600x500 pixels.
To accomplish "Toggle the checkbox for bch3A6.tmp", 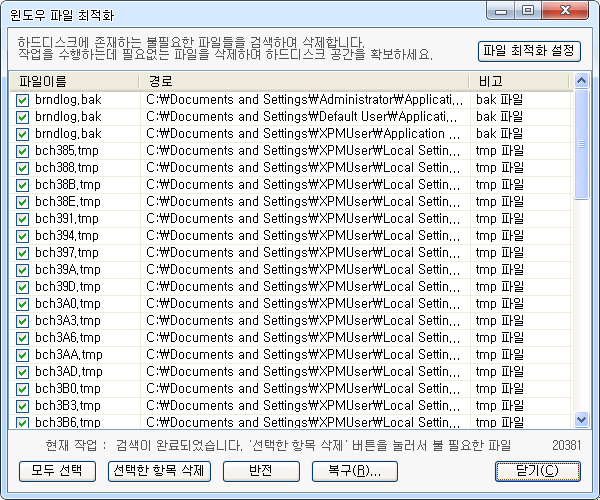I will (23, 338).
